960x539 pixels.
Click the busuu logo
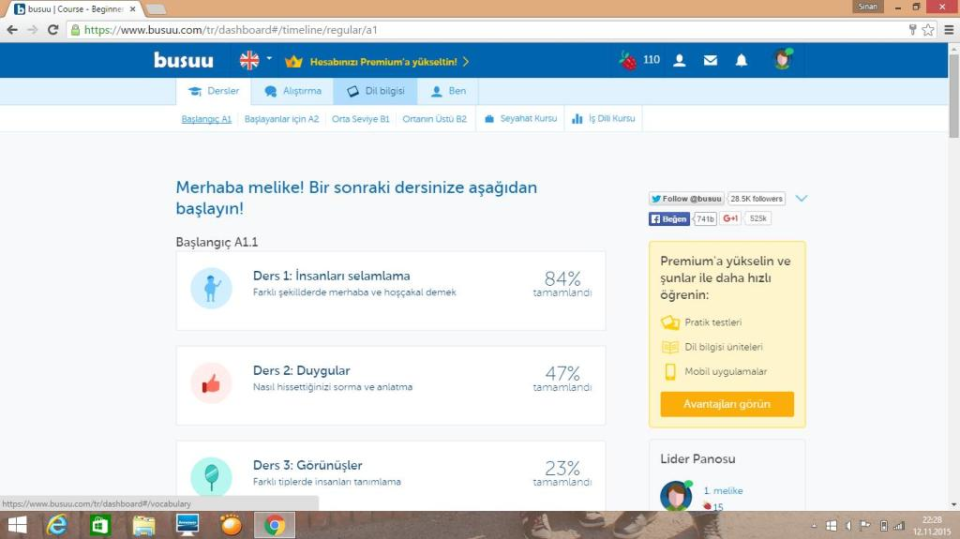pyautogui.click(x=183, y=61)
